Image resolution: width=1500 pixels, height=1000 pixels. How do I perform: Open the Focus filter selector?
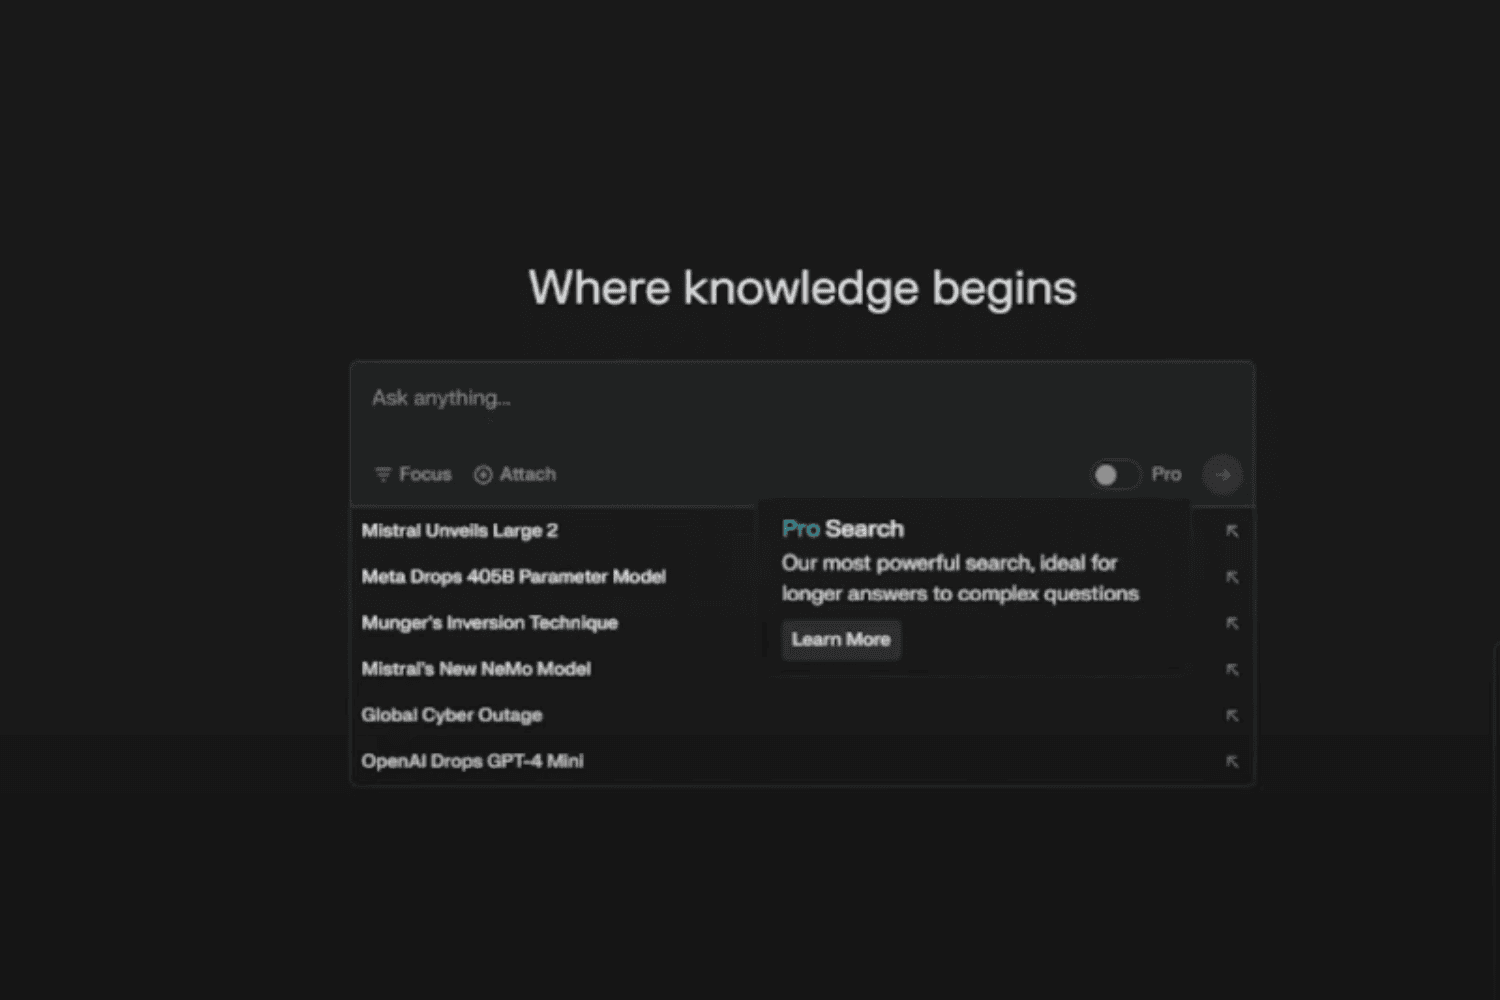(413, 474)
